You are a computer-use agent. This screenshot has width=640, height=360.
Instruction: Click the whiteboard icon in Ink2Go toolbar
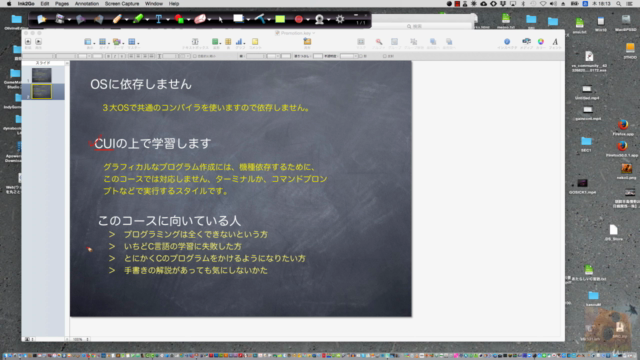[238, 18]
